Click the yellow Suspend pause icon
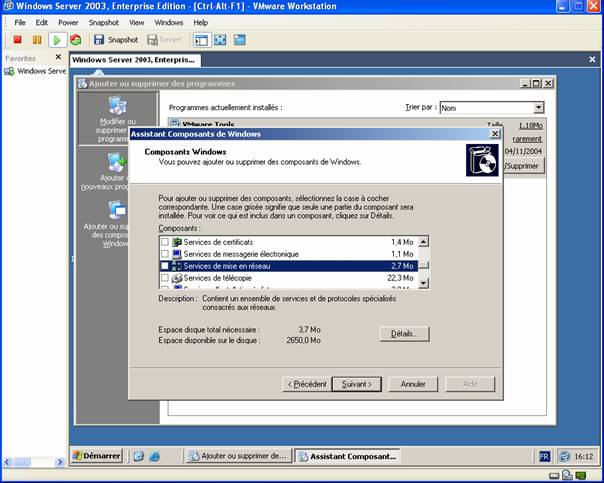 [x=37, y=40]
